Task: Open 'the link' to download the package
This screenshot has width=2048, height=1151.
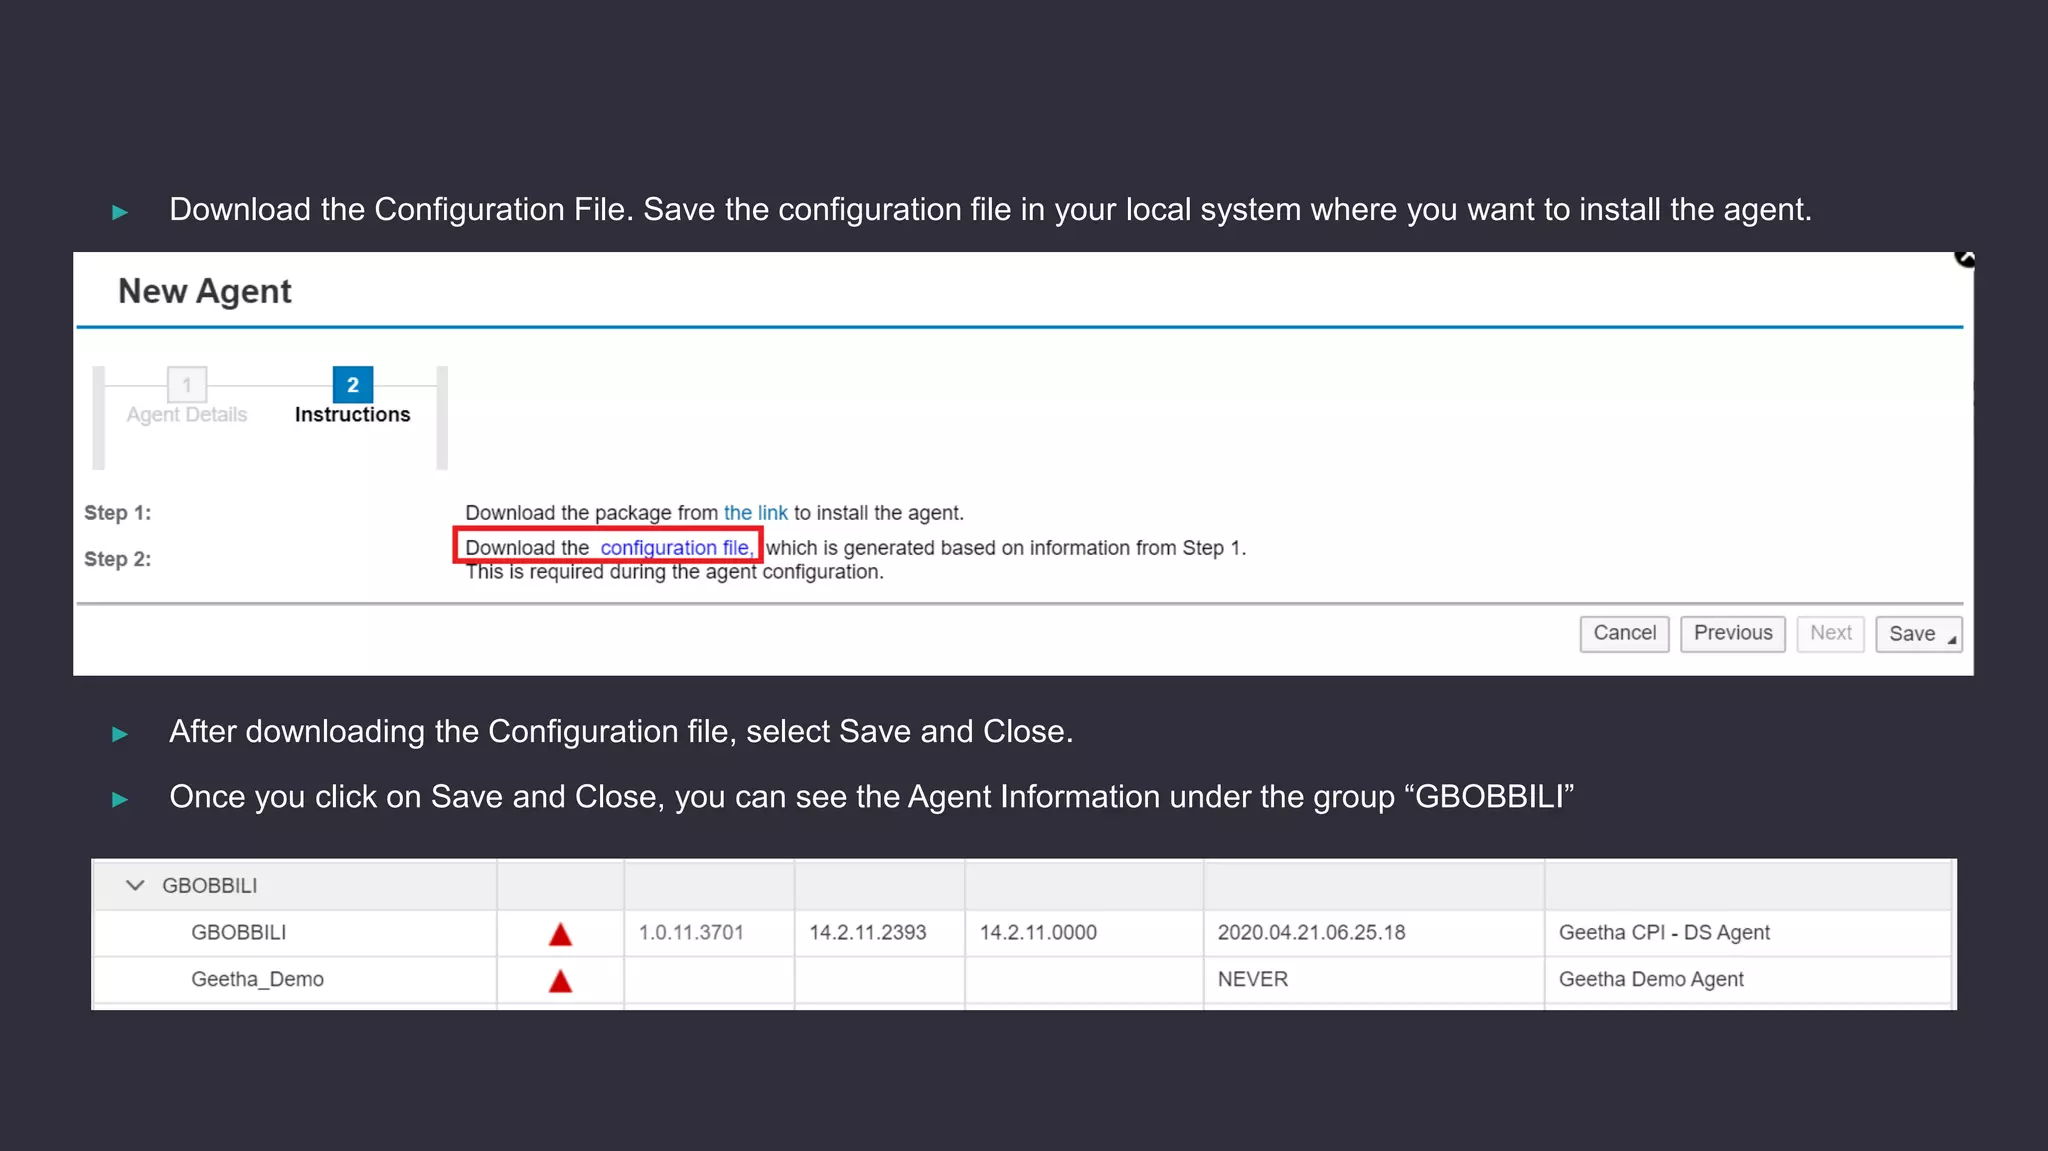Action: click(755, 513)
